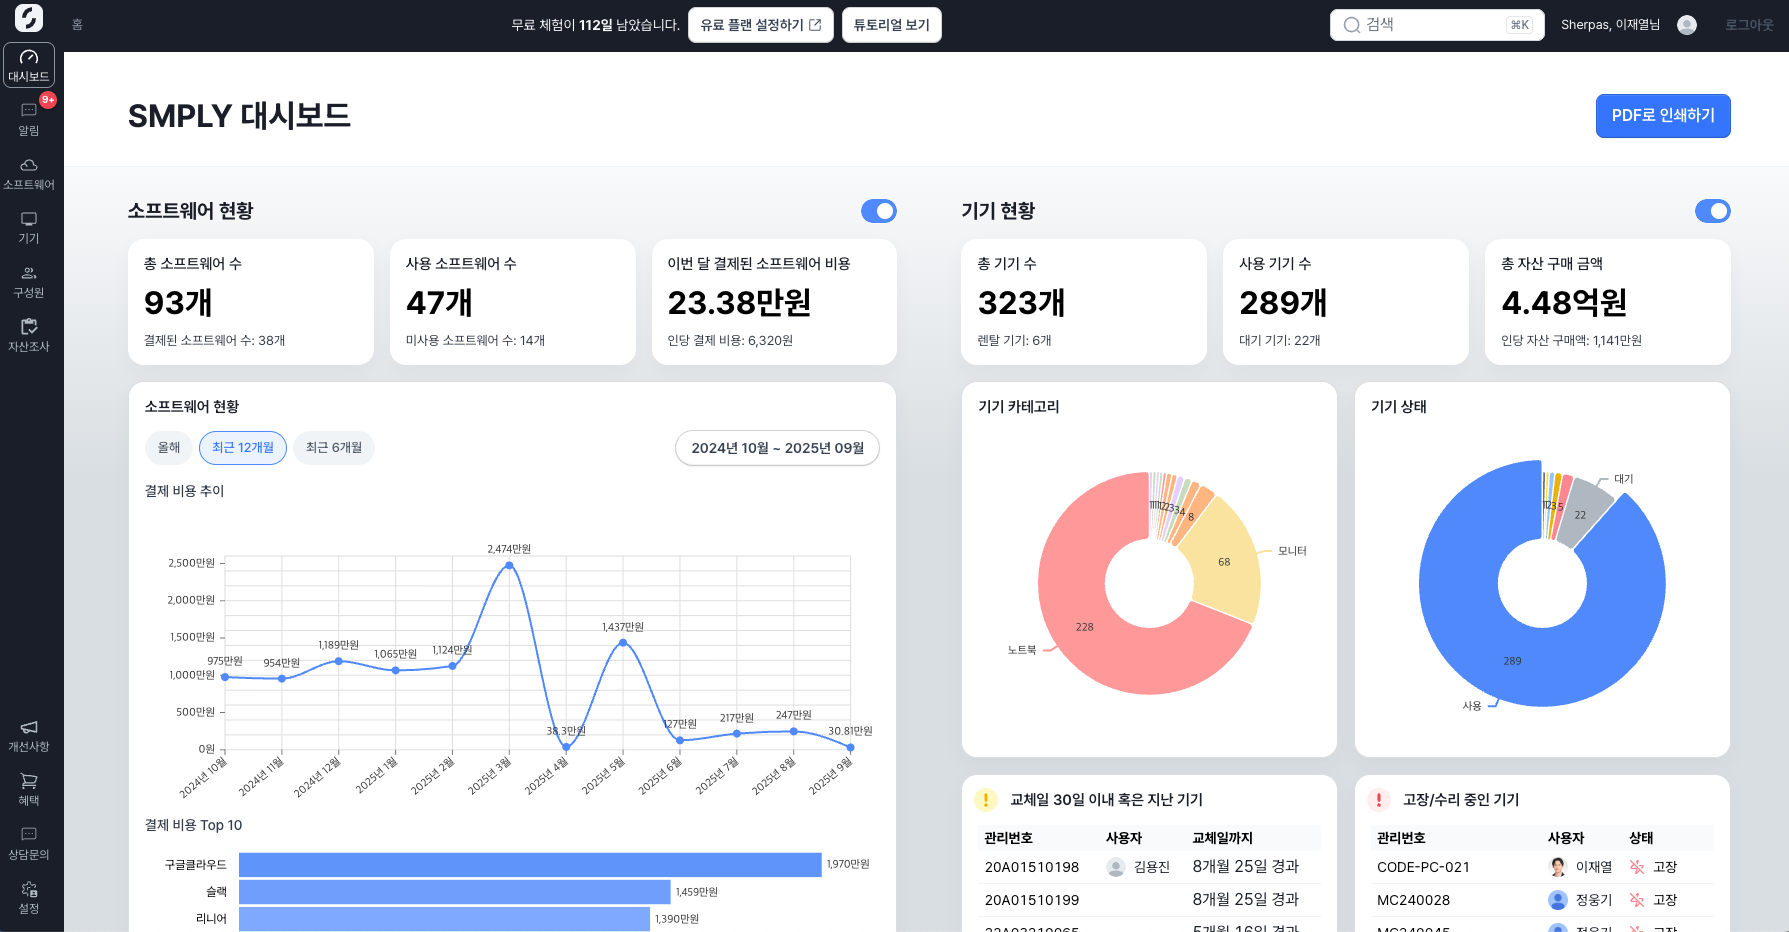Toggle off the 소프트웨어 현황 section switch
Image resolution: width=1789 pixels, height=932 pixels.
[879, 211]
